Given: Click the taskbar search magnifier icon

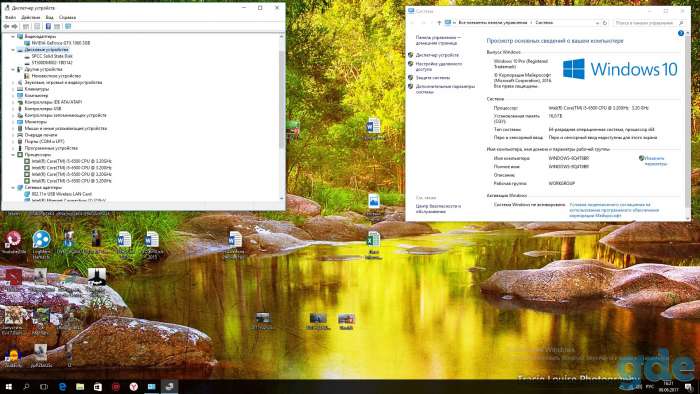Looking at the screenshot, I should (x=26, y=386).
